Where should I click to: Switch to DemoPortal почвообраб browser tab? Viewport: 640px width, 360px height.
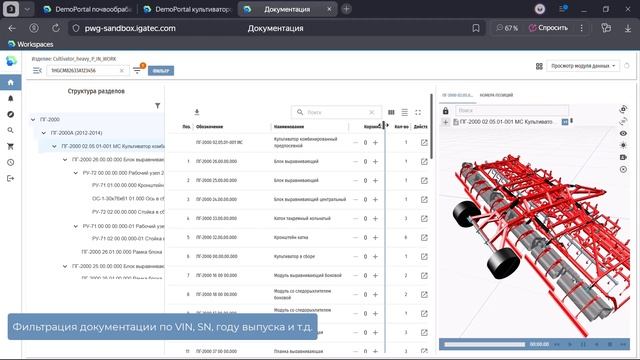tap(87, 9)
